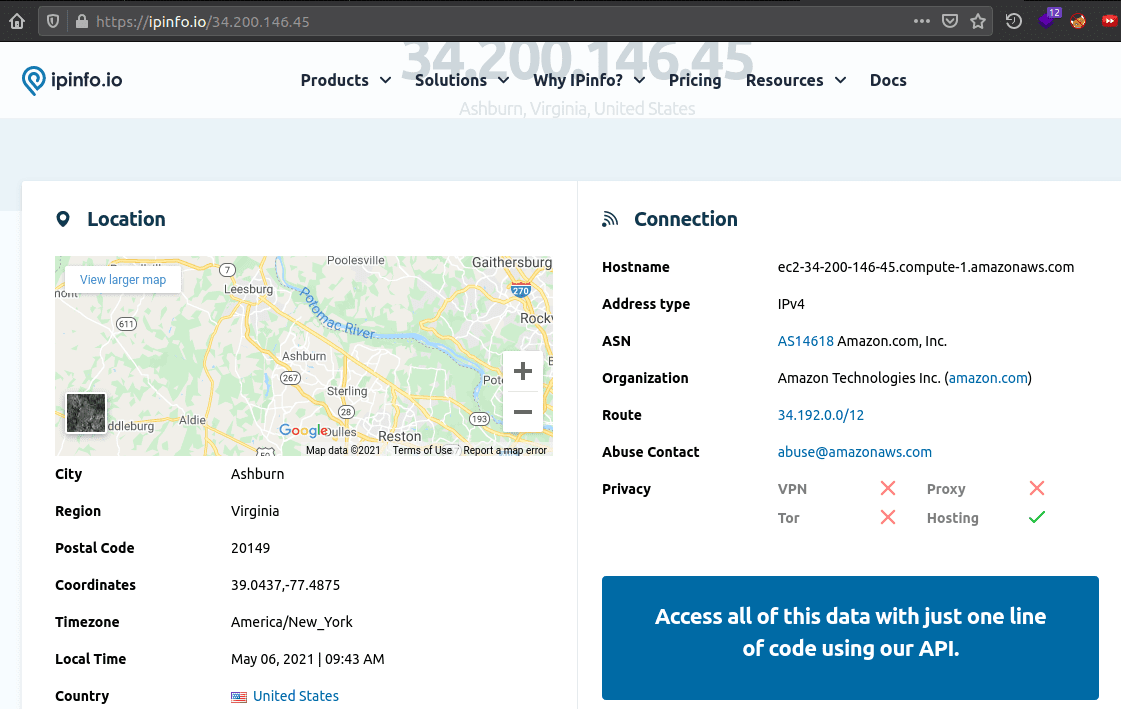Click the Connection signal icon
The width and height of the screenshot is (1121, 709).
click(610, 219)
